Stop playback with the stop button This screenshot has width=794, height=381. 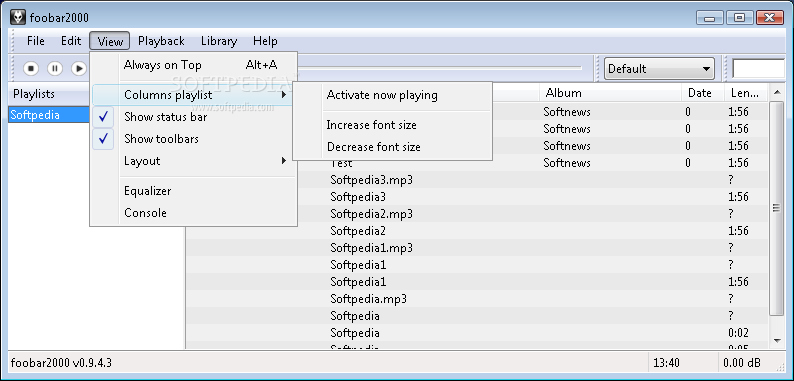[x=31, y=68]
